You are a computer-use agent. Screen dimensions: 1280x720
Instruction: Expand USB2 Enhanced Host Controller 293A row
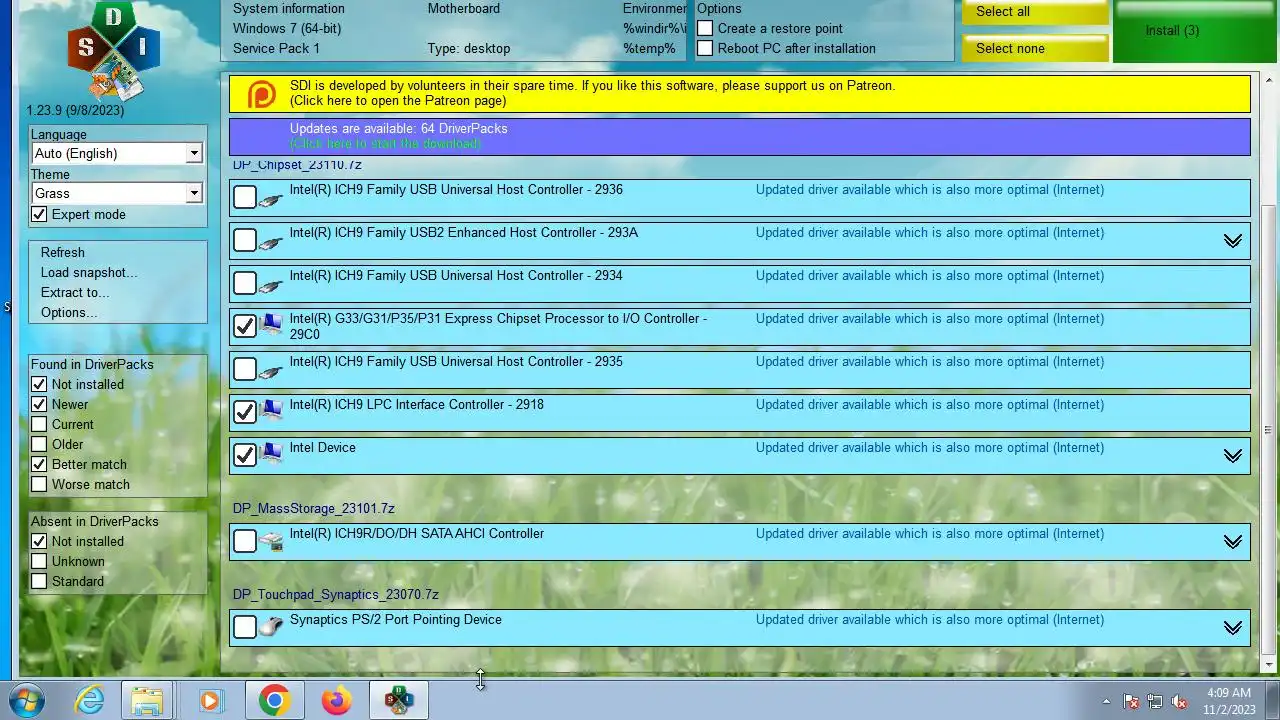coord(1233,241)
